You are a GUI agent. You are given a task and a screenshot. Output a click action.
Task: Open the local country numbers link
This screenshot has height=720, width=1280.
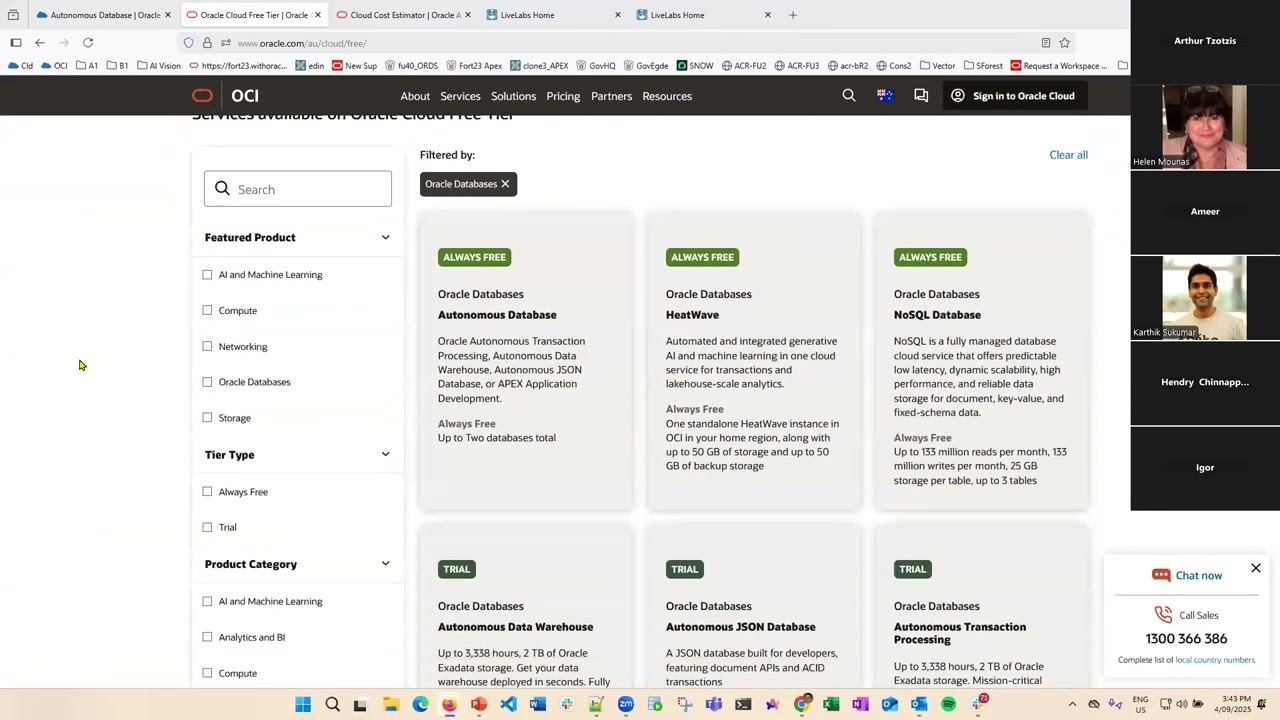coord(1215,660)
